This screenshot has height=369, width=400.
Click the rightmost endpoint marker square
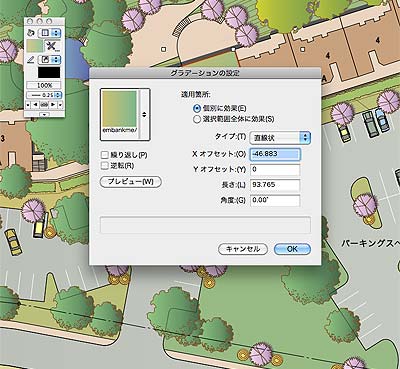(x=60, y=105)
